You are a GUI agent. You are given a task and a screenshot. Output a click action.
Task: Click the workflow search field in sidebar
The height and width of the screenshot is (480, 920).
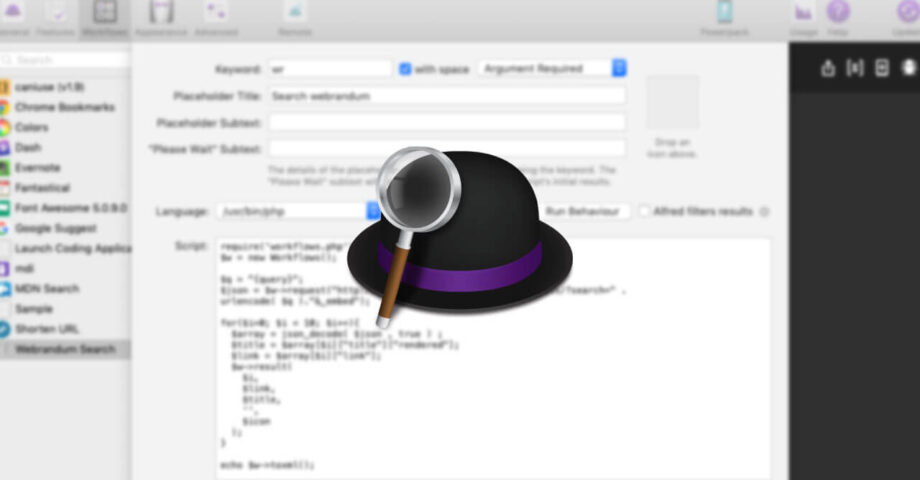pos(65,60)
